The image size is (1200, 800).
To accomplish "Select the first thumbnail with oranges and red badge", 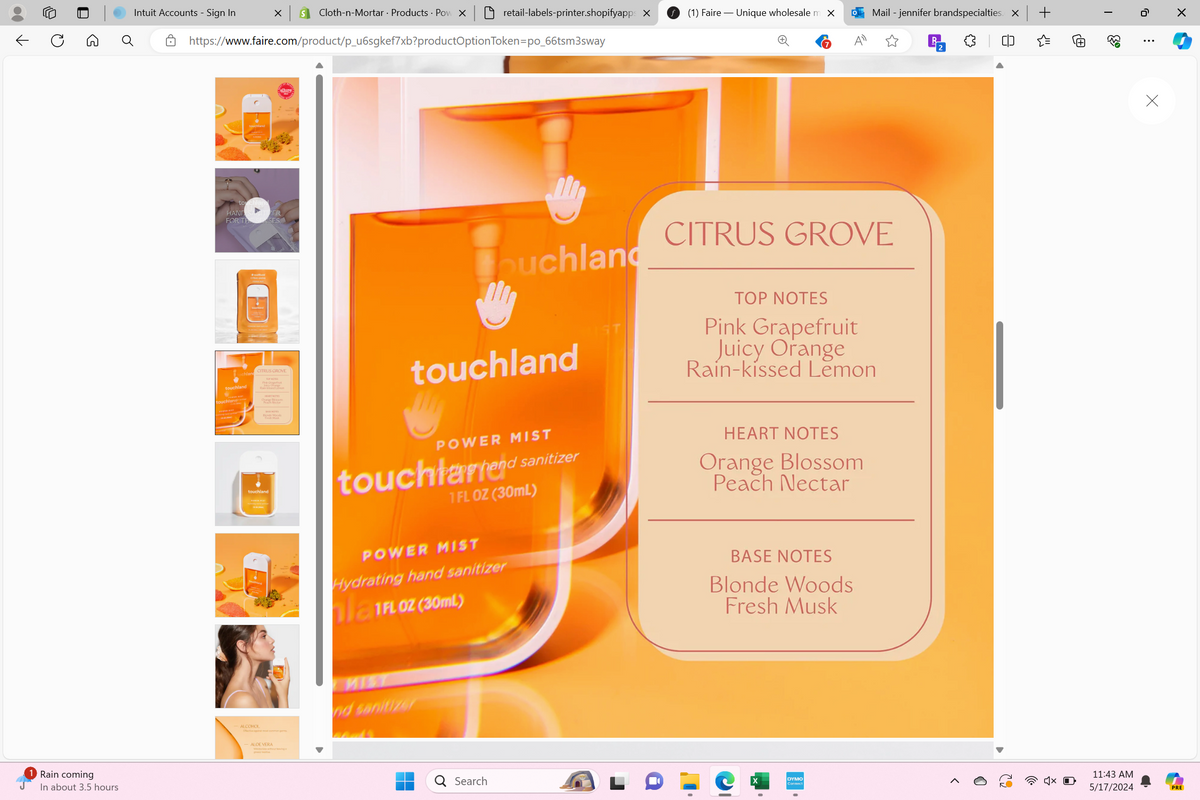I will pyautogui.click(x=257, y=119).
